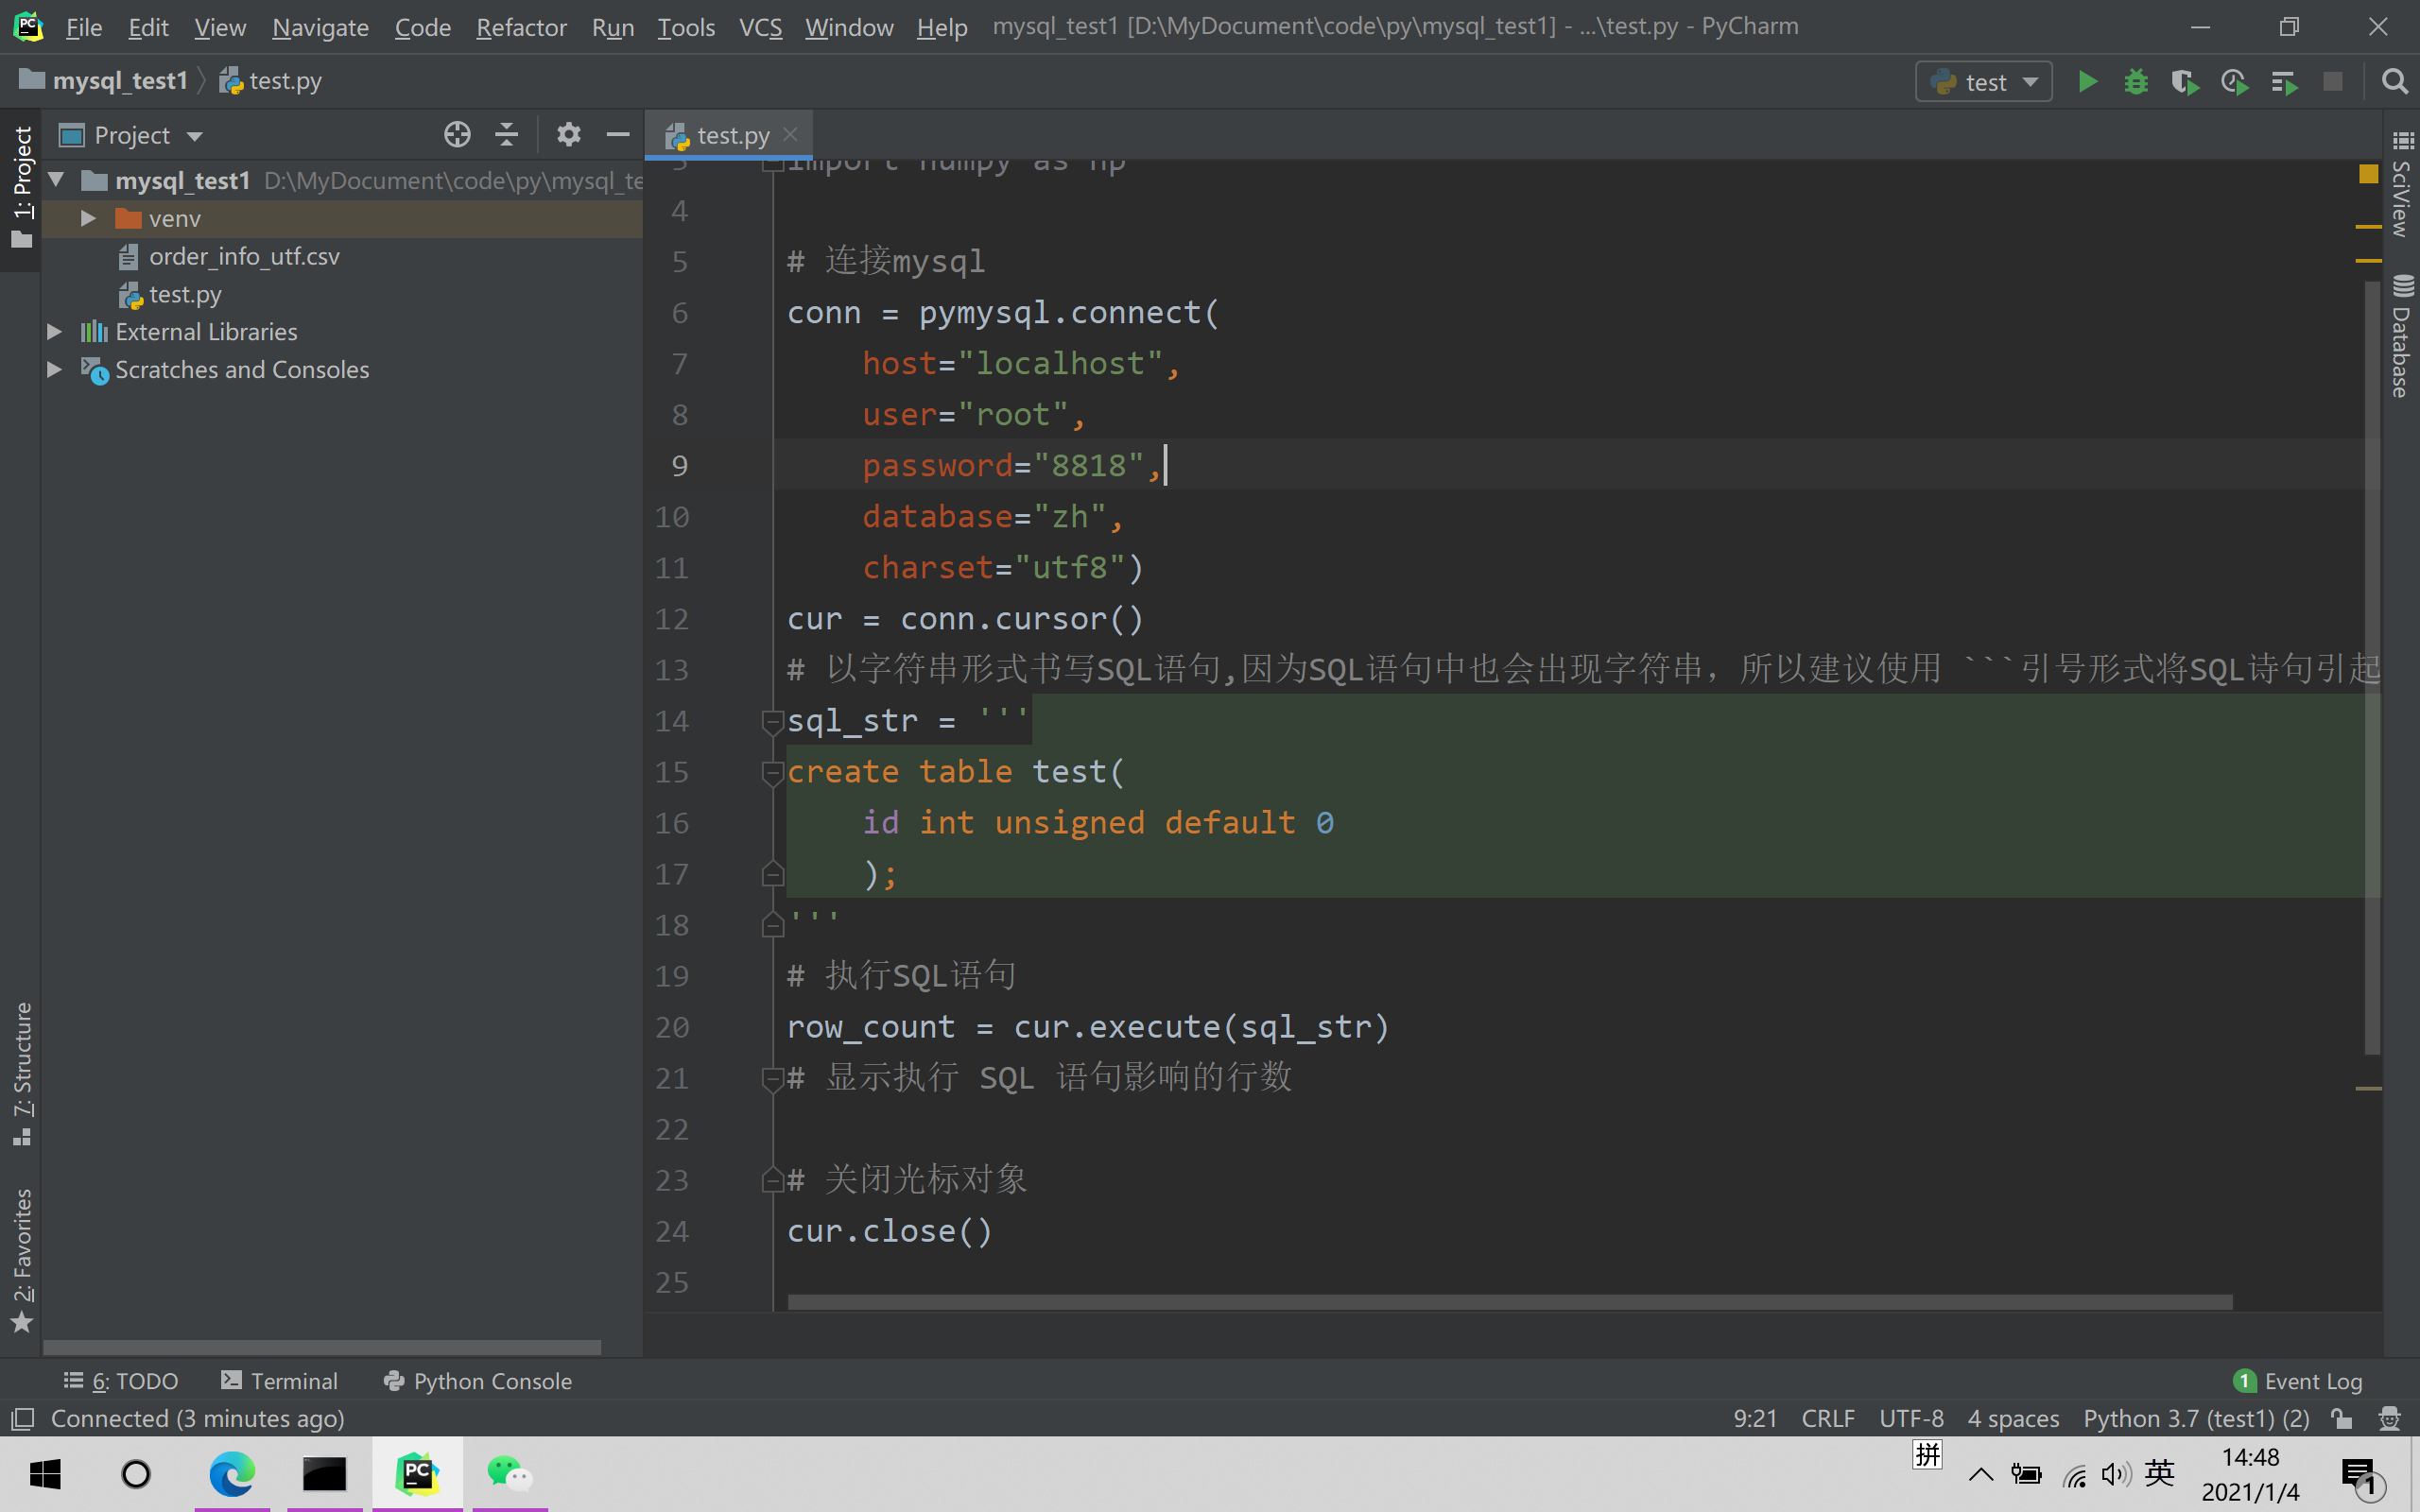The height and width of the screenshot is (1512, 2420).
Task: Open the Tools menu
Action: [686, 27]
